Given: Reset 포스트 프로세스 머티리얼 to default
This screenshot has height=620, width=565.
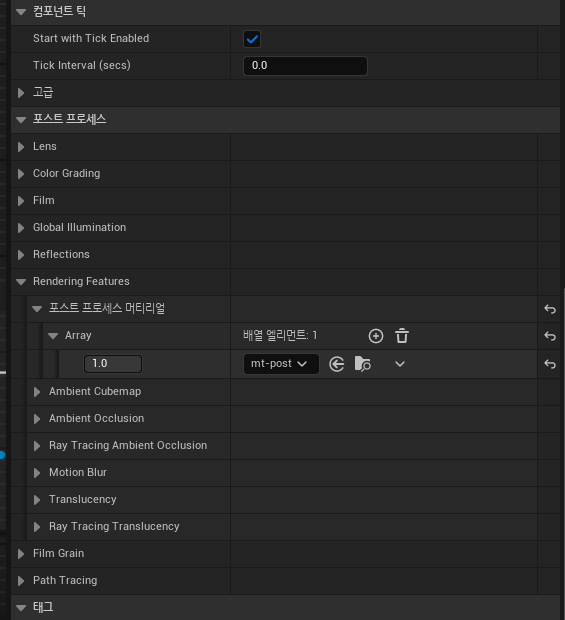Looking at the screenshot, I should click(550, 309).
